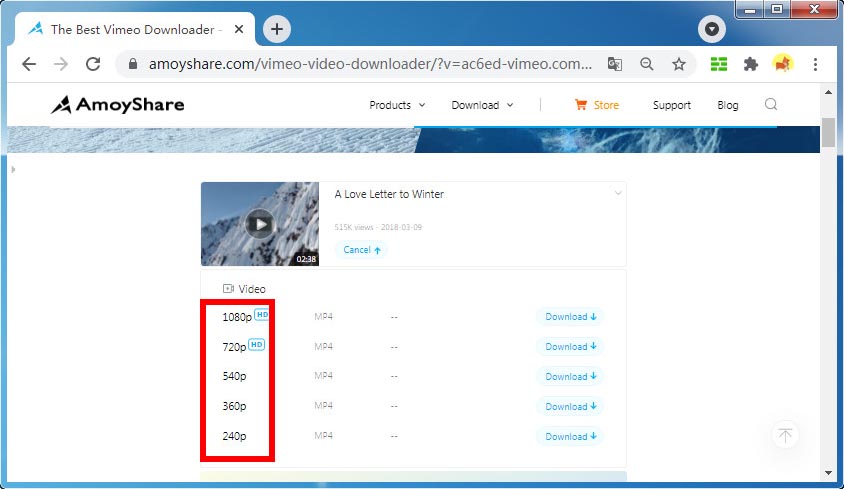Select the 1080p quality label
Screen dimensions: 844x489
237,317
